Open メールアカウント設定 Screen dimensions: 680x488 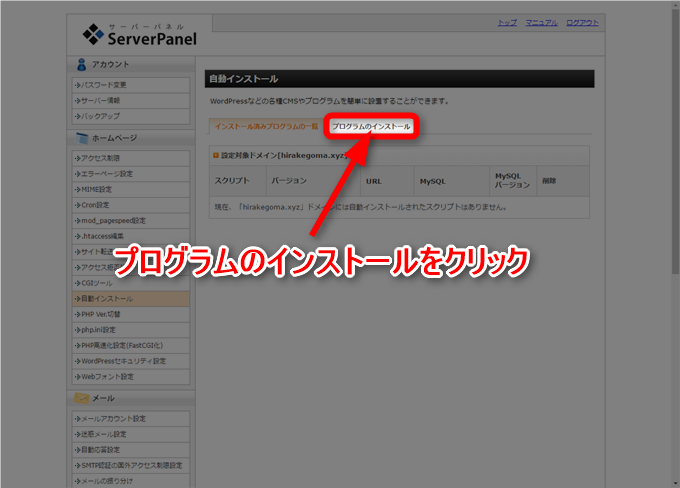click(x=131, y=419)
